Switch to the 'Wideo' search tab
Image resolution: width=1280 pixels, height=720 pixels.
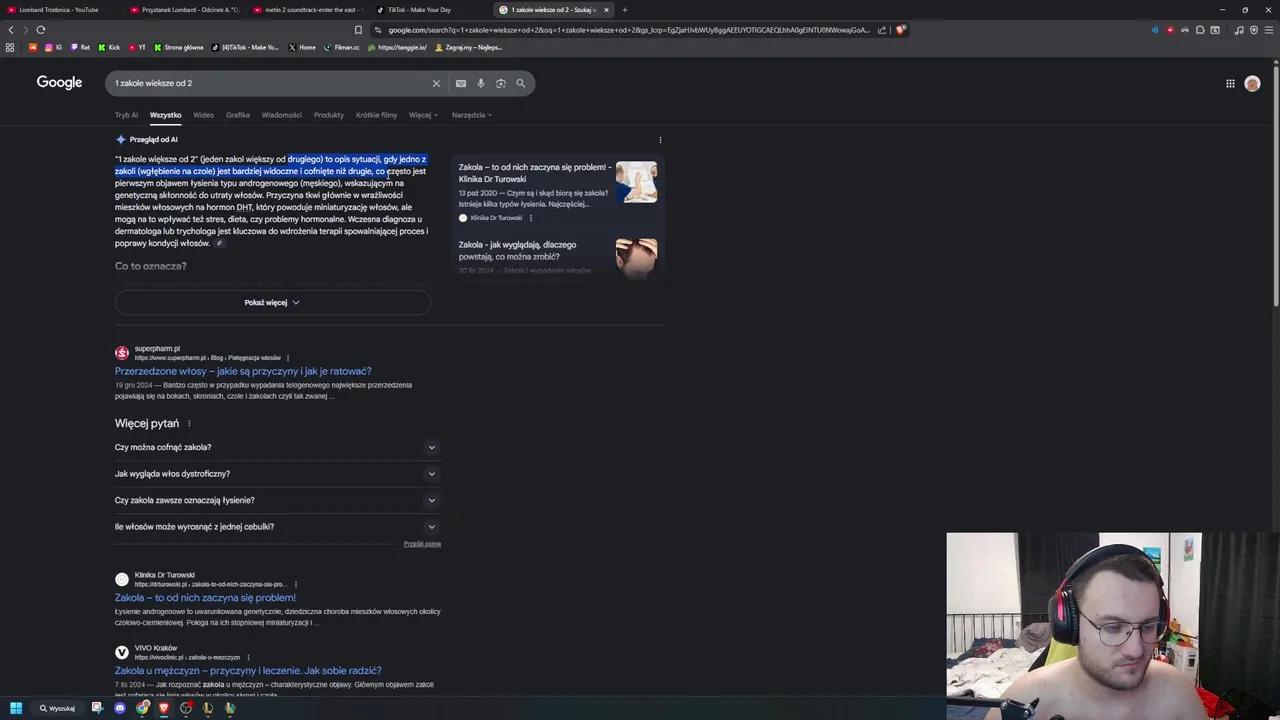click(203, 115)
